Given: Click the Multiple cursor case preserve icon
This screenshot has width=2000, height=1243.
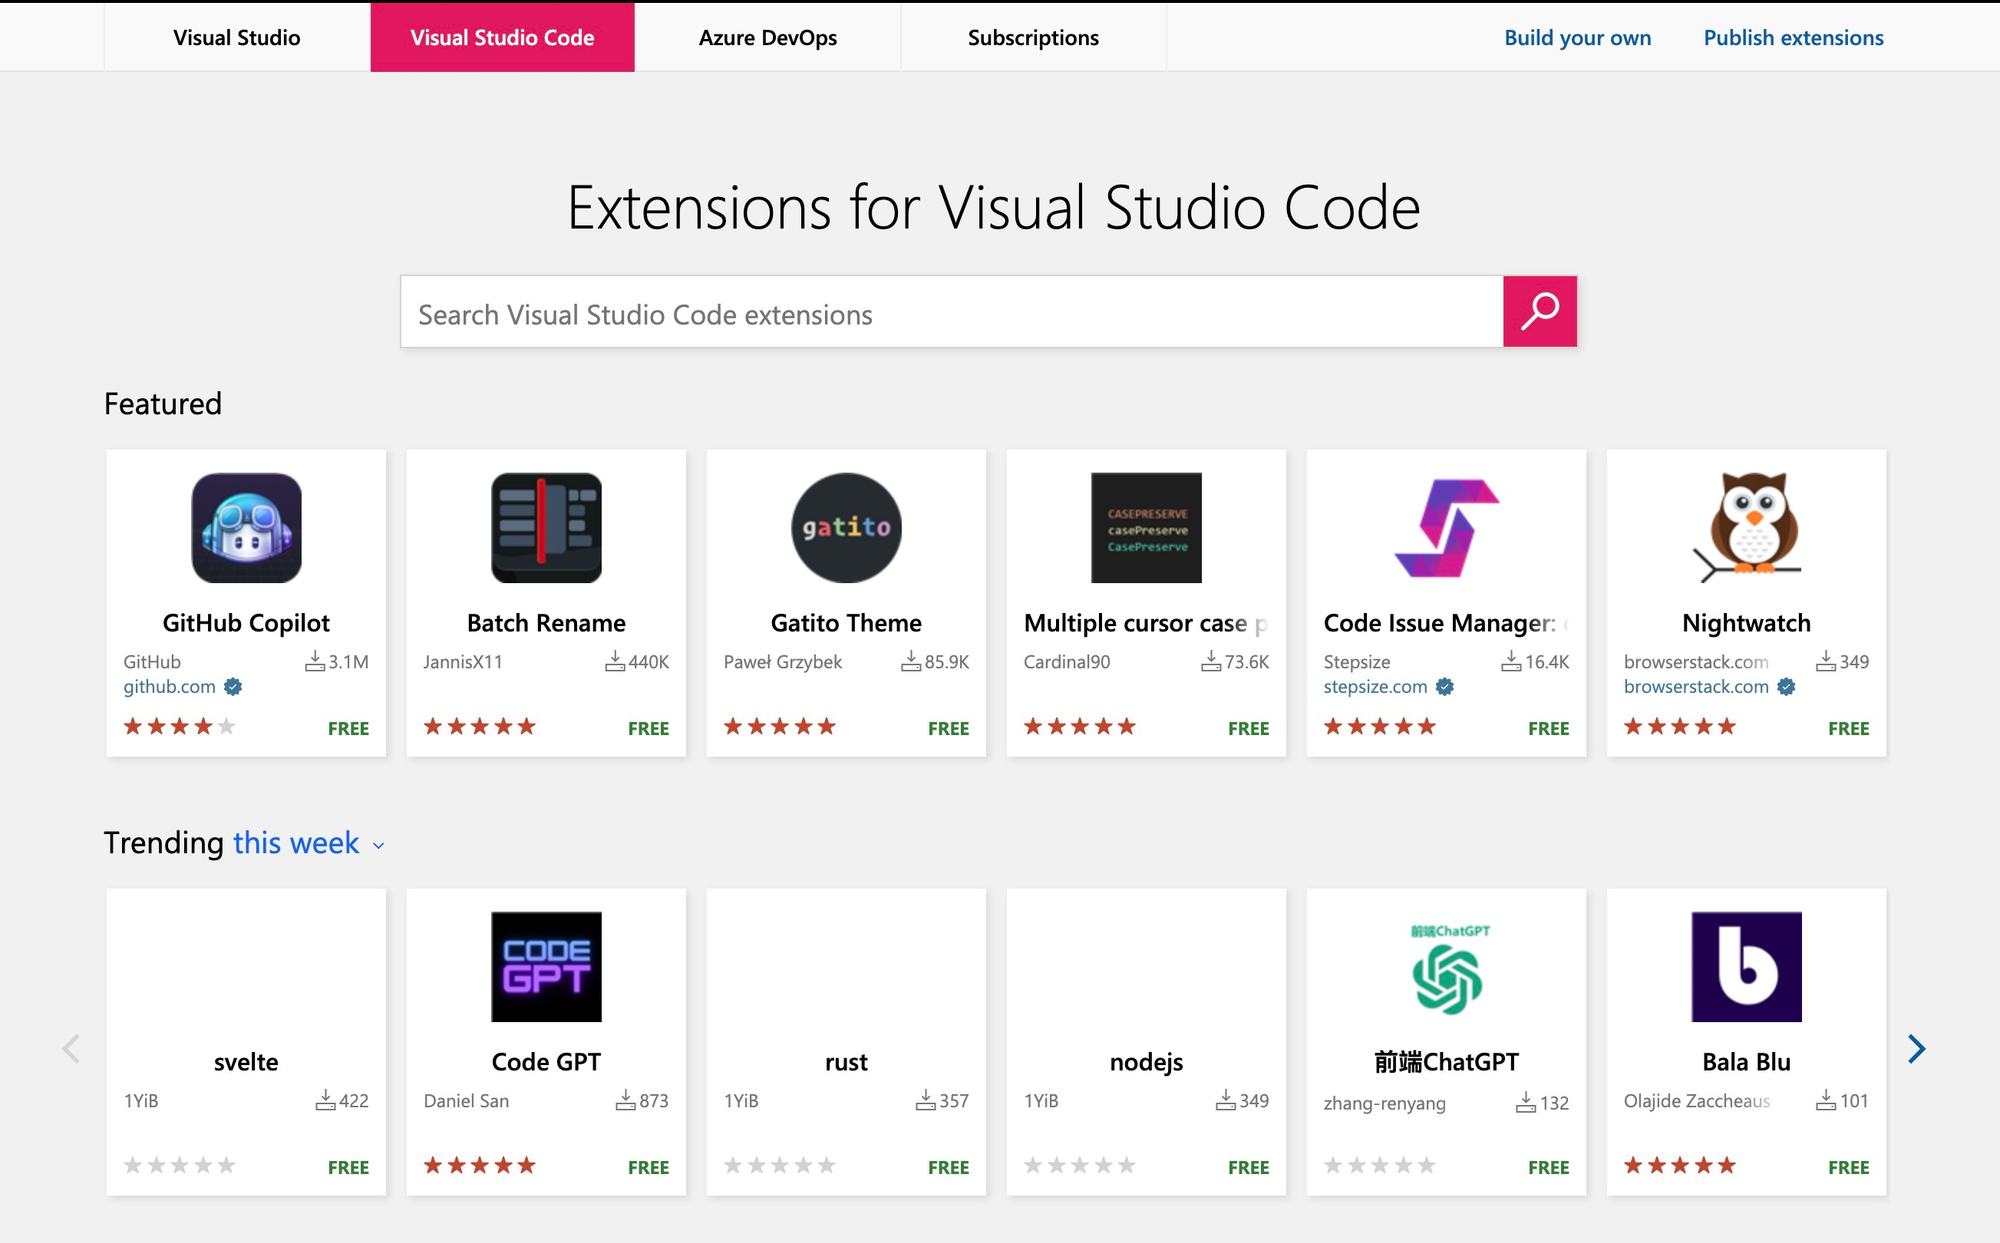Looking at the screenshot, I should pos(1146,529).
